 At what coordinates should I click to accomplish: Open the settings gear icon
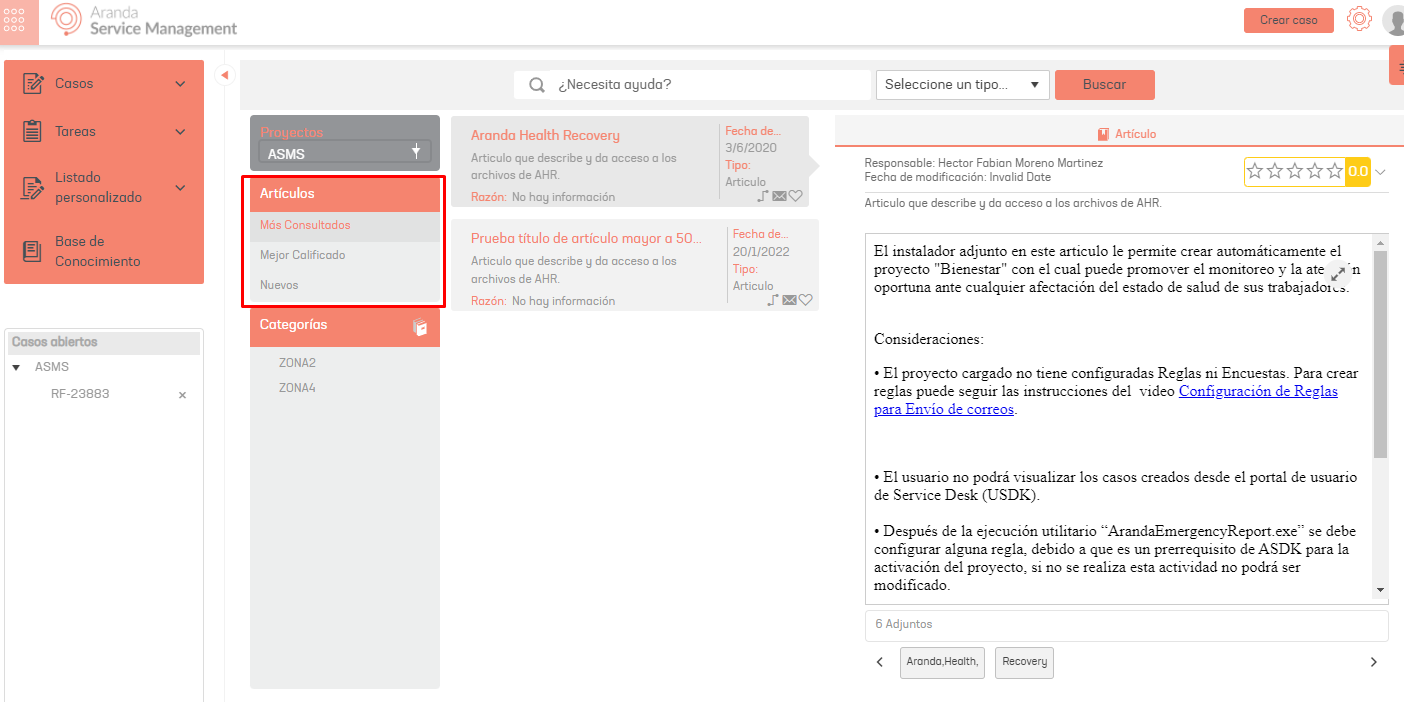(x=1358, y=19)
